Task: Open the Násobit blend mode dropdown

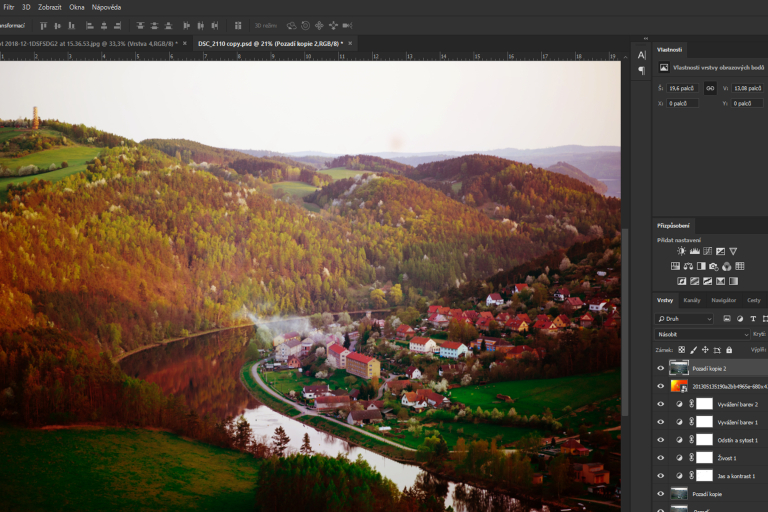Action: pyautogui.click(x=702, y=334)
